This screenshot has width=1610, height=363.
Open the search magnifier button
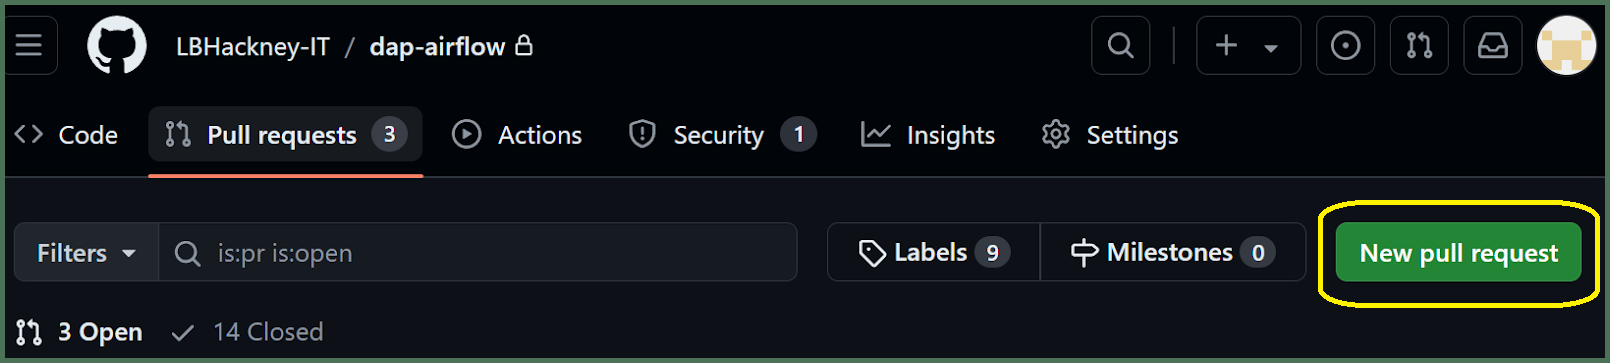(x=1121, y=46)
